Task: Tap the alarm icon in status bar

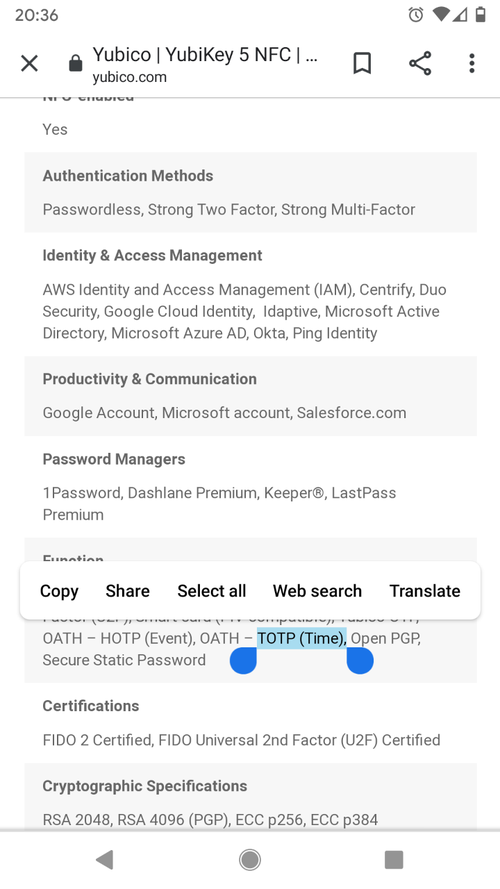Action: (416, 15)
